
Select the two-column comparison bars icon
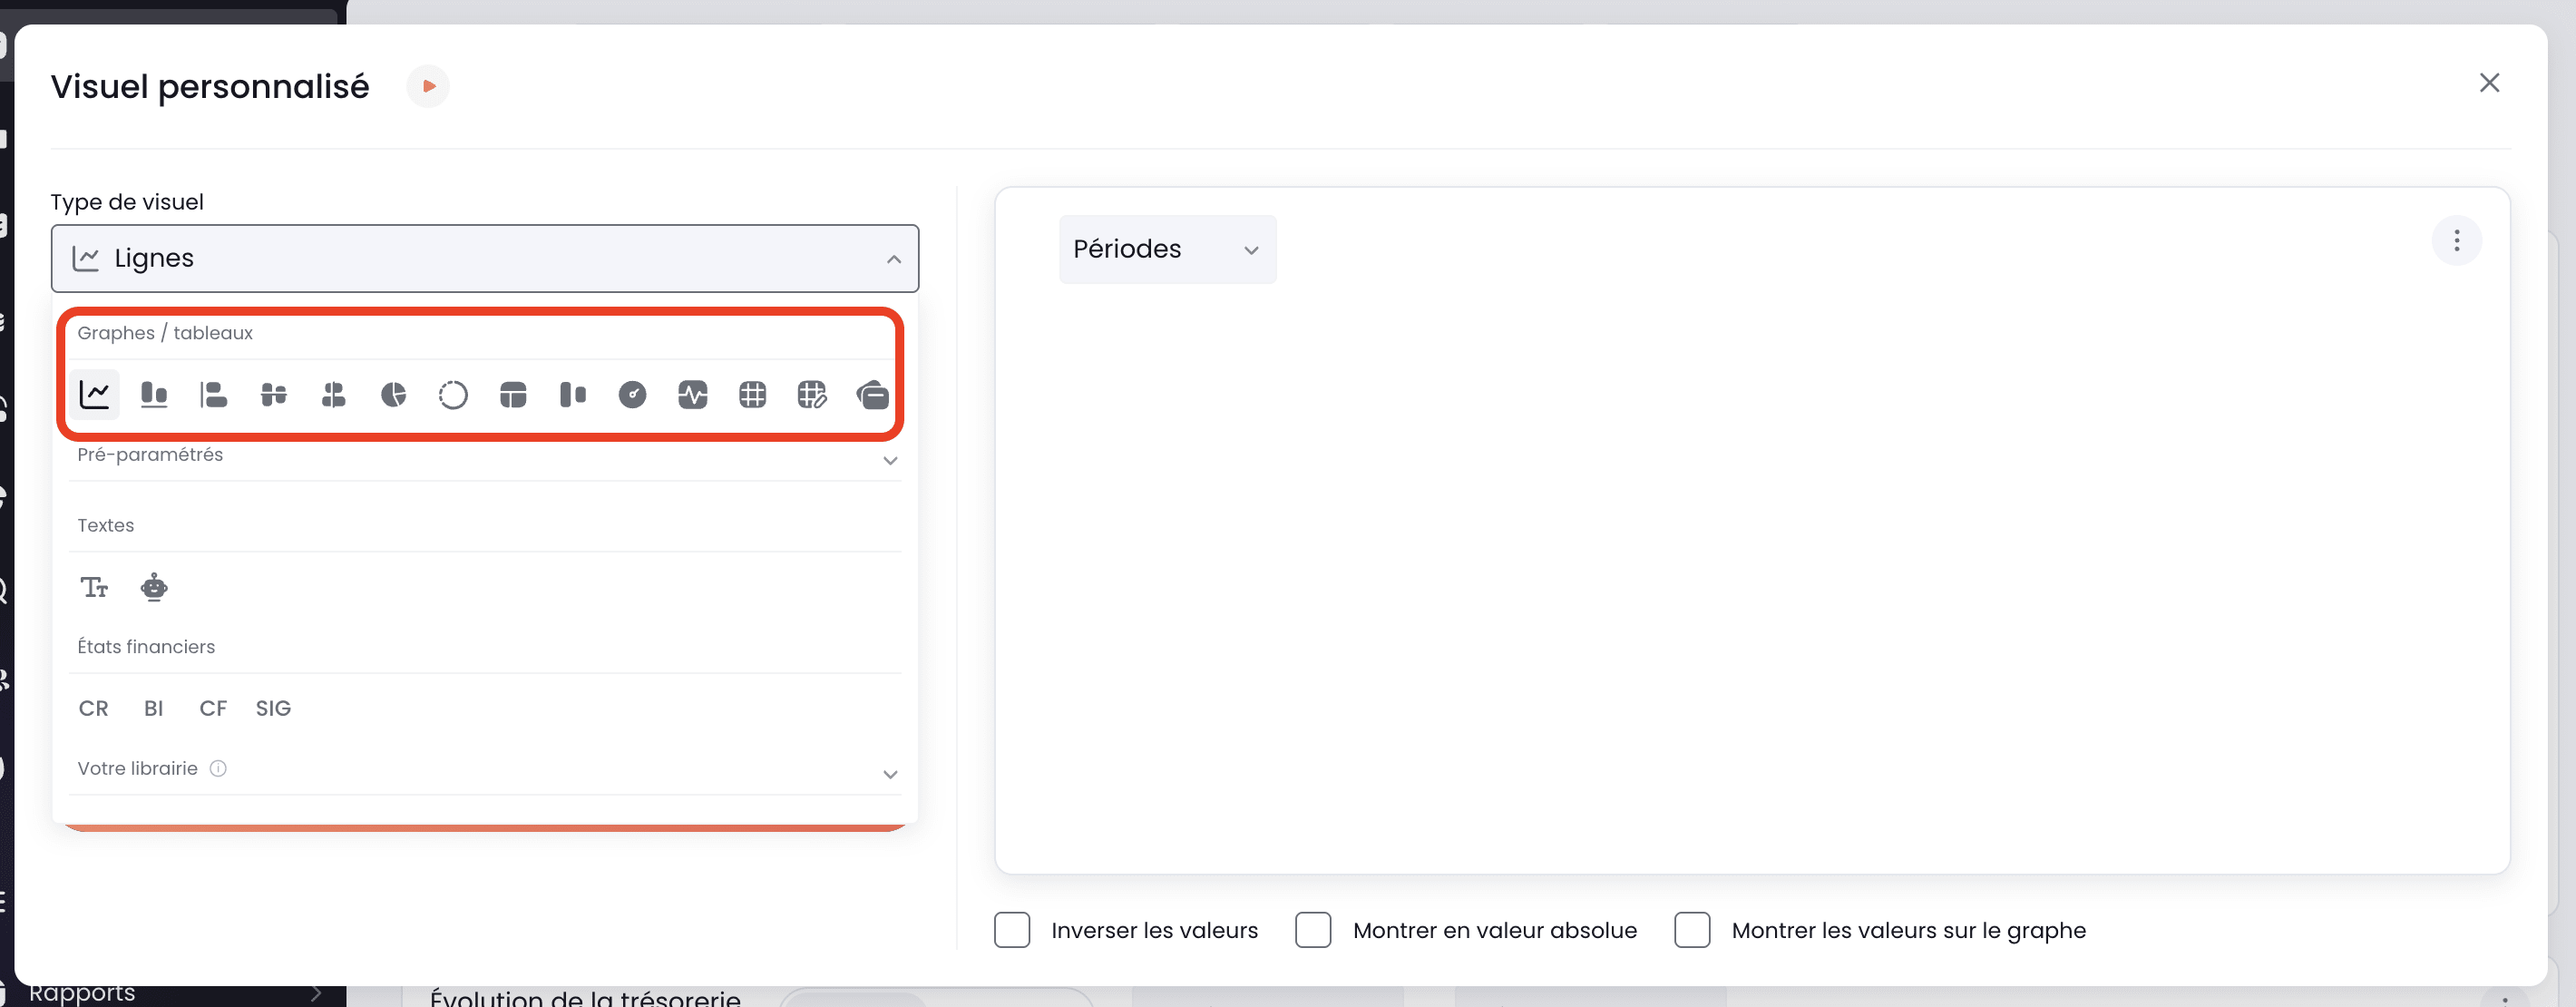[573, 394]
